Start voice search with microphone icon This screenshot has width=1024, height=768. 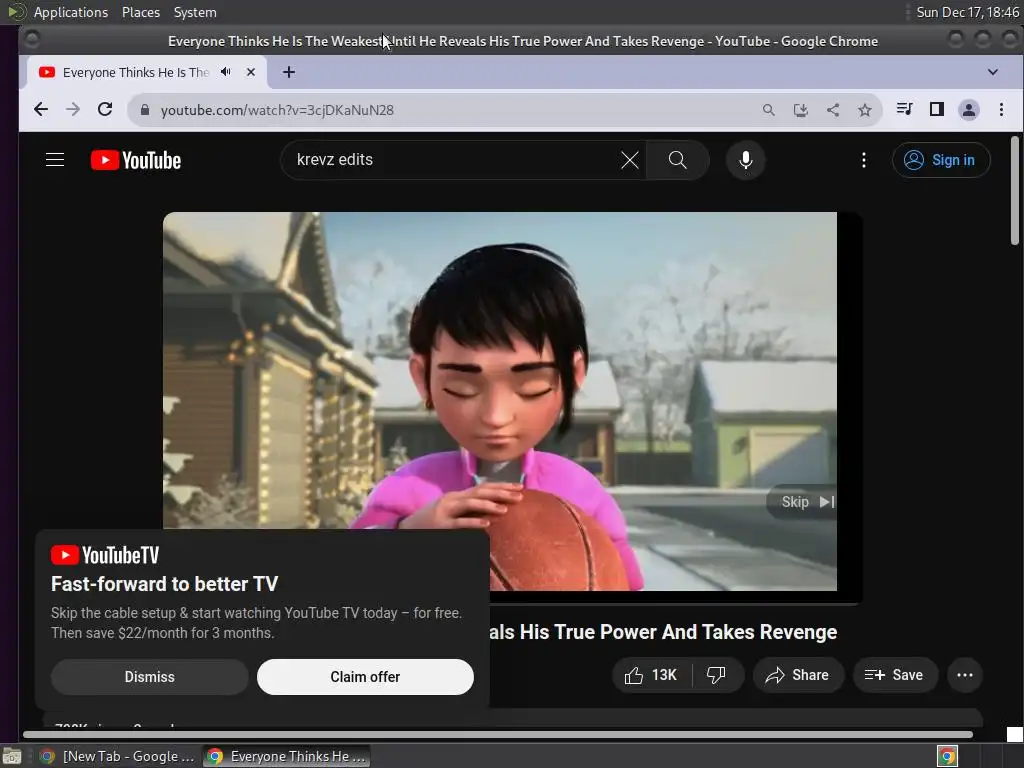pos(745,160)
